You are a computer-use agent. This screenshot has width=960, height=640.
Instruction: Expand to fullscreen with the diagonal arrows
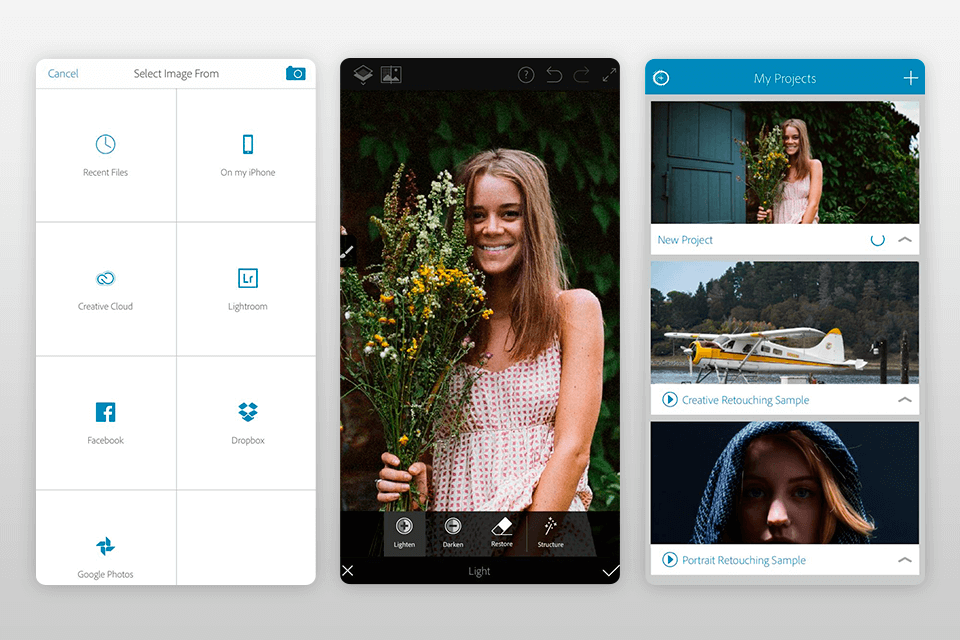610,74
